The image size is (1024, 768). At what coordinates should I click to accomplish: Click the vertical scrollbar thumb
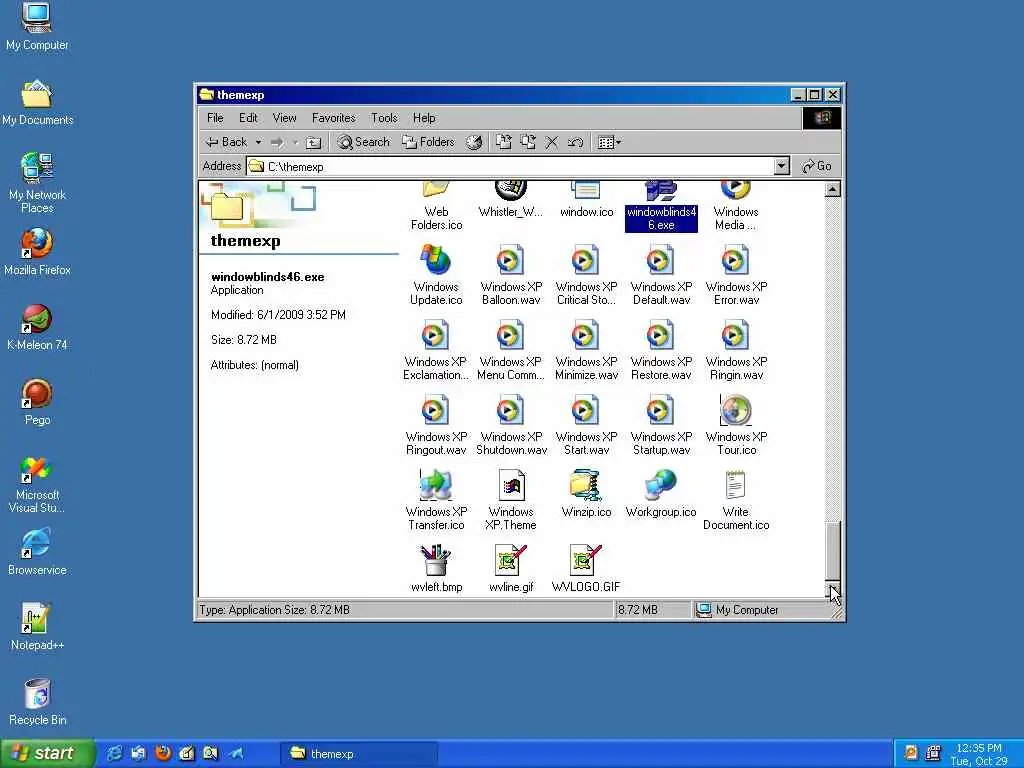point(833,551)
